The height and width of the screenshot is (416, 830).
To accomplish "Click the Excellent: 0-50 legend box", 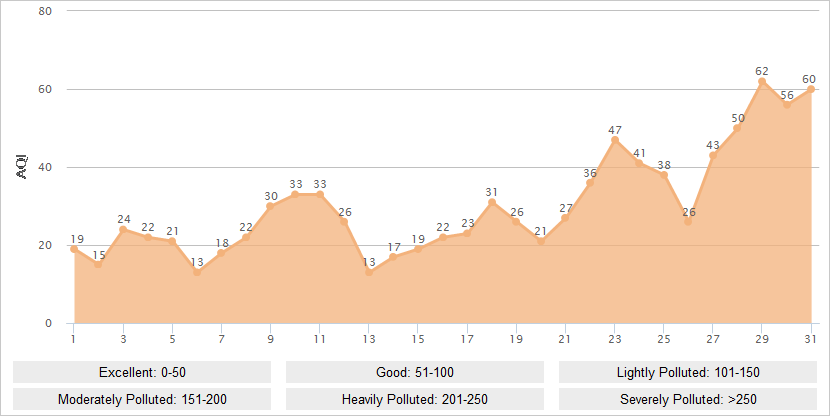I will [x=142, y=372].
